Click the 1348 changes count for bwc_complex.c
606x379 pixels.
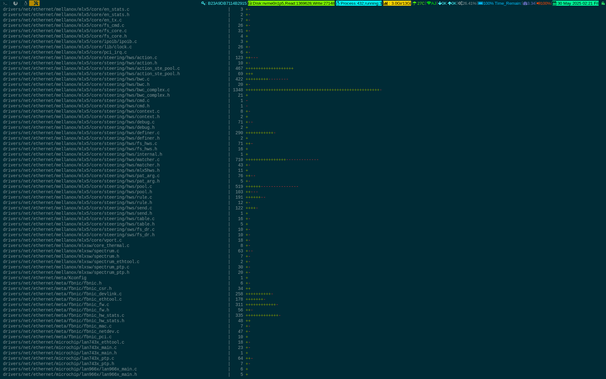click(x=238, y=90)
